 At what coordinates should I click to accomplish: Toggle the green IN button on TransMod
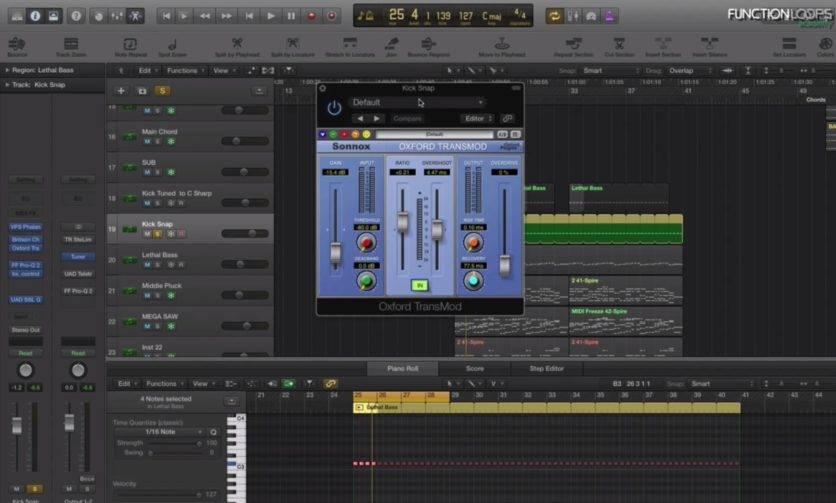pyautogui.click(x=420, y=284)
